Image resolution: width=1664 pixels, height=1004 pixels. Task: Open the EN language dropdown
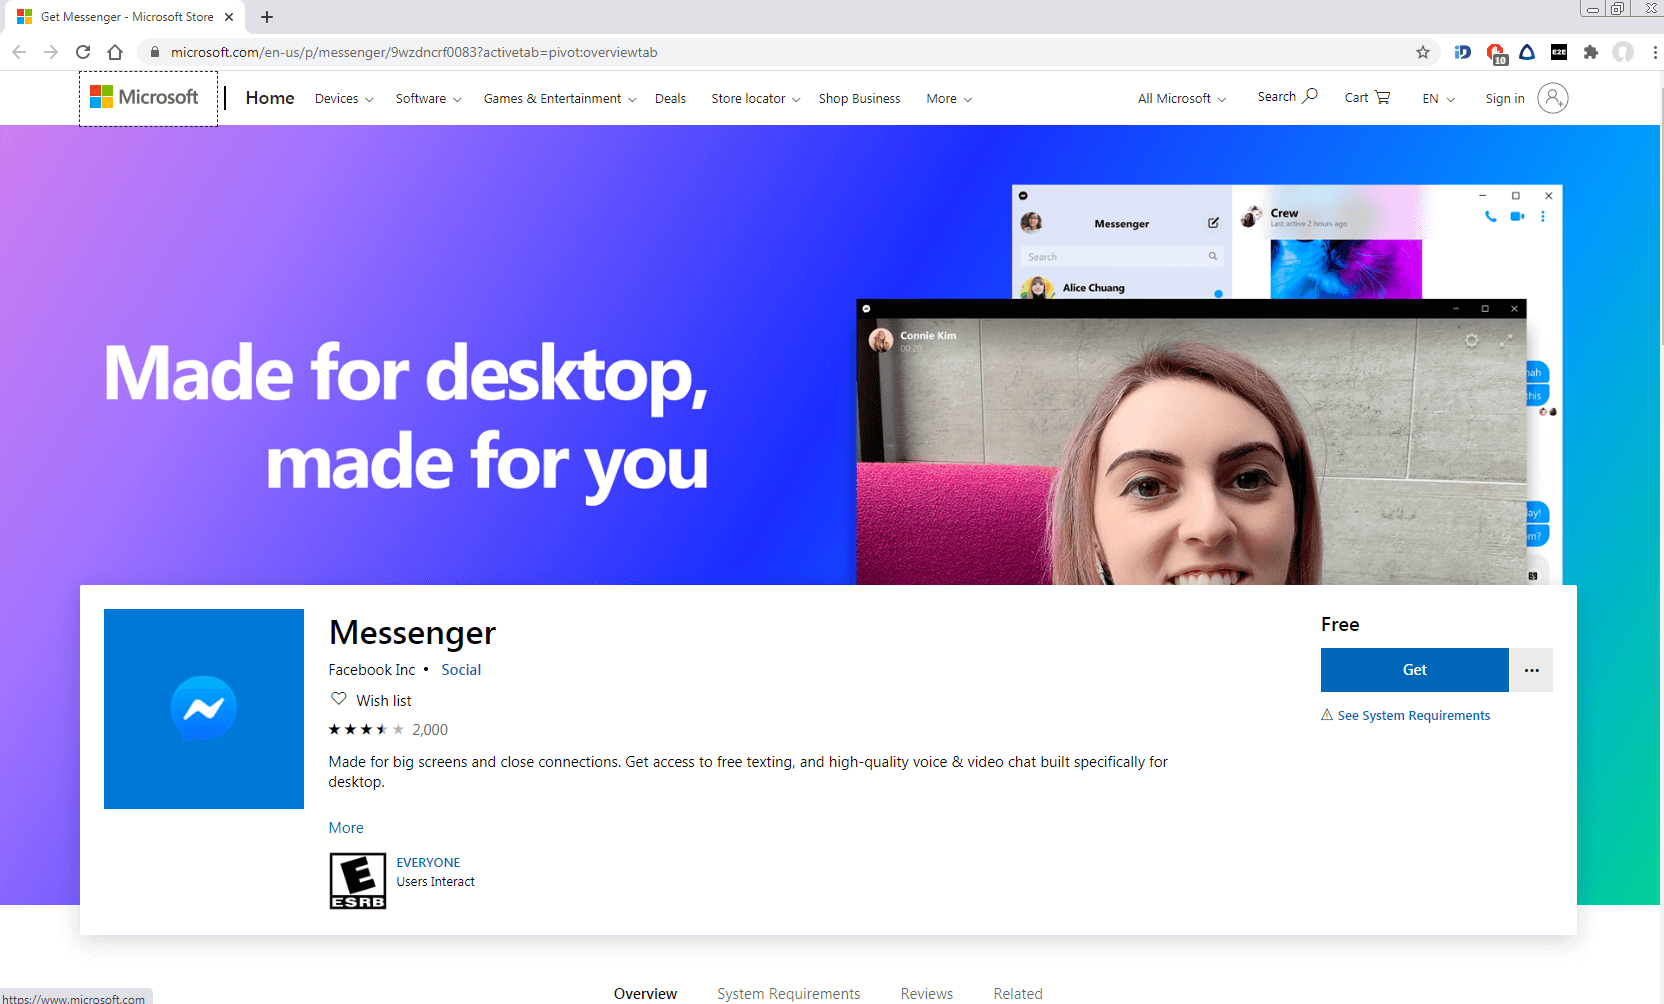click(1438, 99)
